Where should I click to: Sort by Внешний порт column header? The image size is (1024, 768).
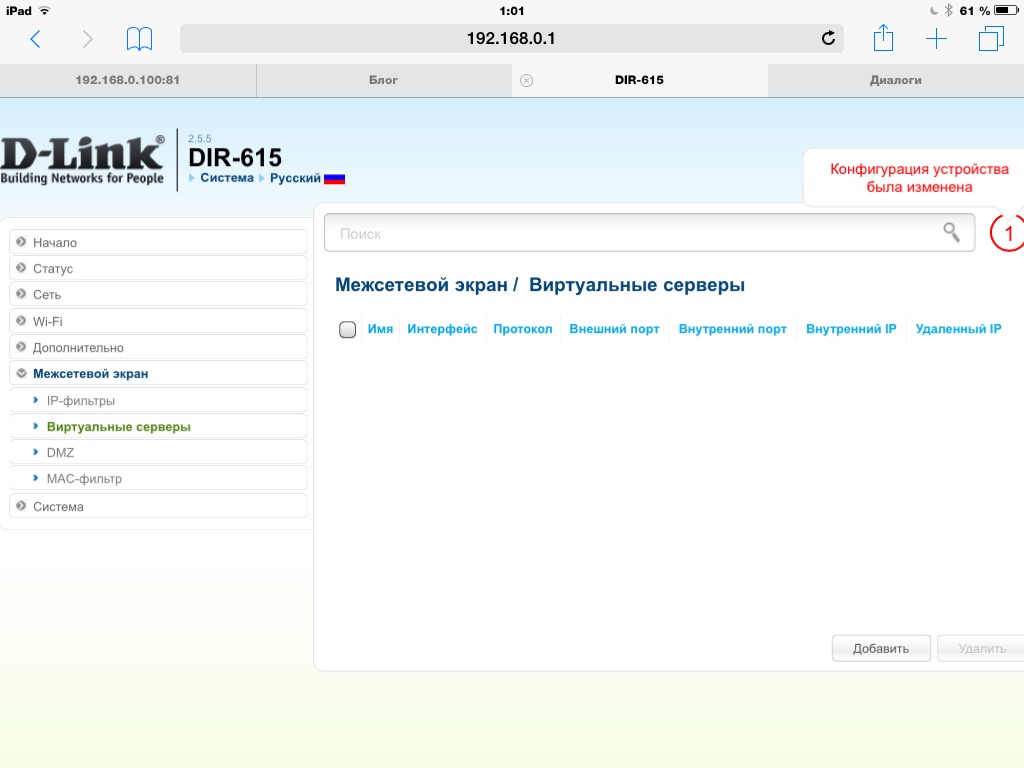tap(615, 329)
